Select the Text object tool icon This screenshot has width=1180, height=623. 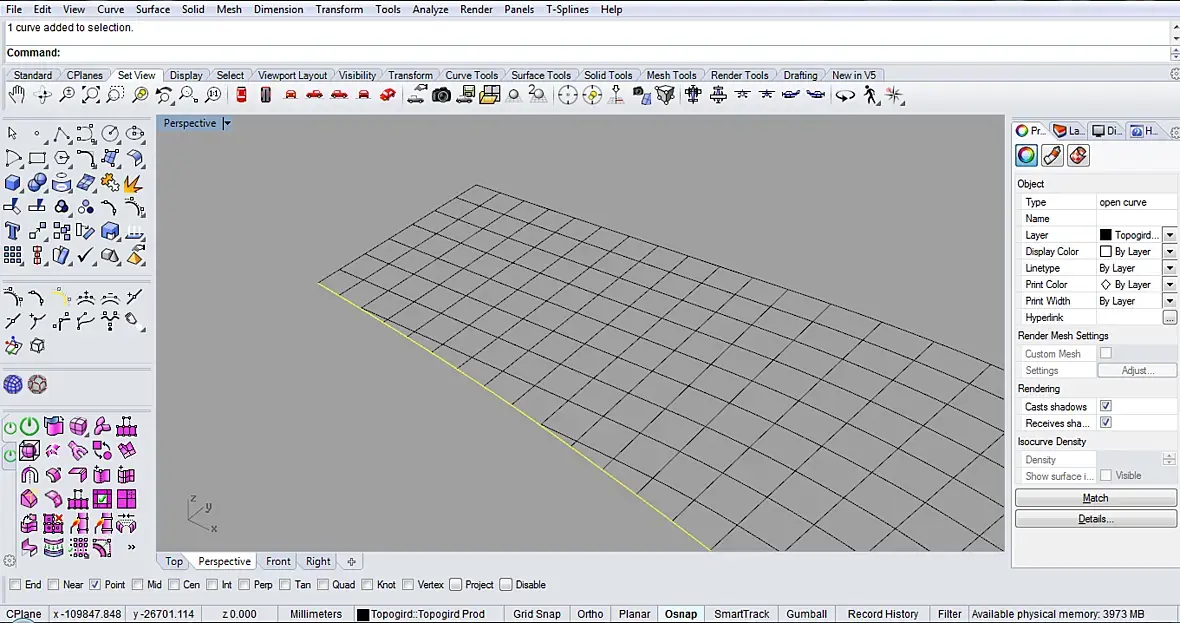(13, 231)
